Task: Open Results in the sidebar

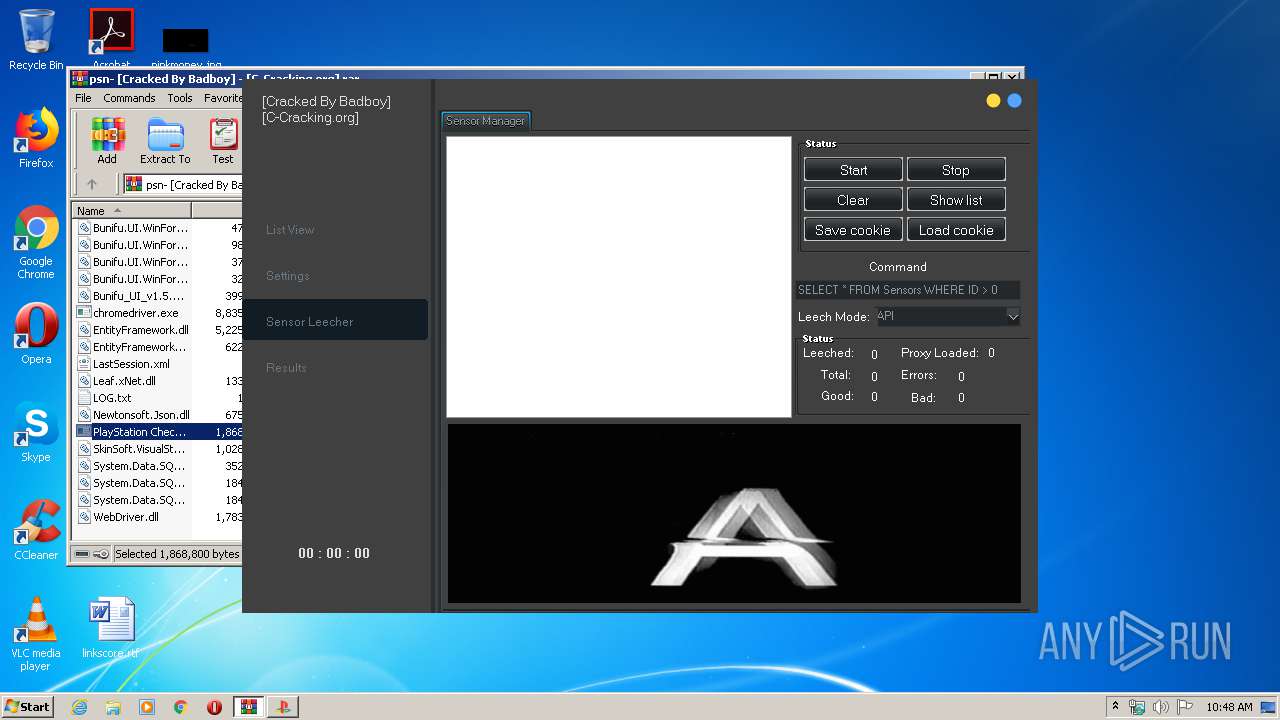Action: pyautogui.click(x=286, y=368)
